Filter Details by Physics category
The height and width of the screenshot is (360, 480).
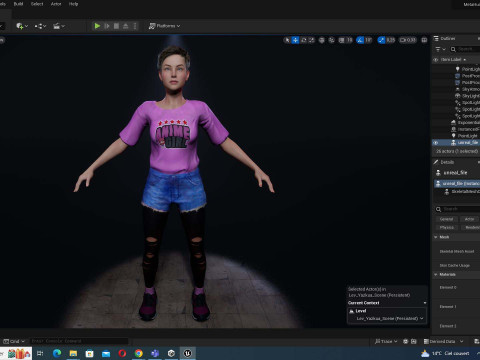pos(447,227)
